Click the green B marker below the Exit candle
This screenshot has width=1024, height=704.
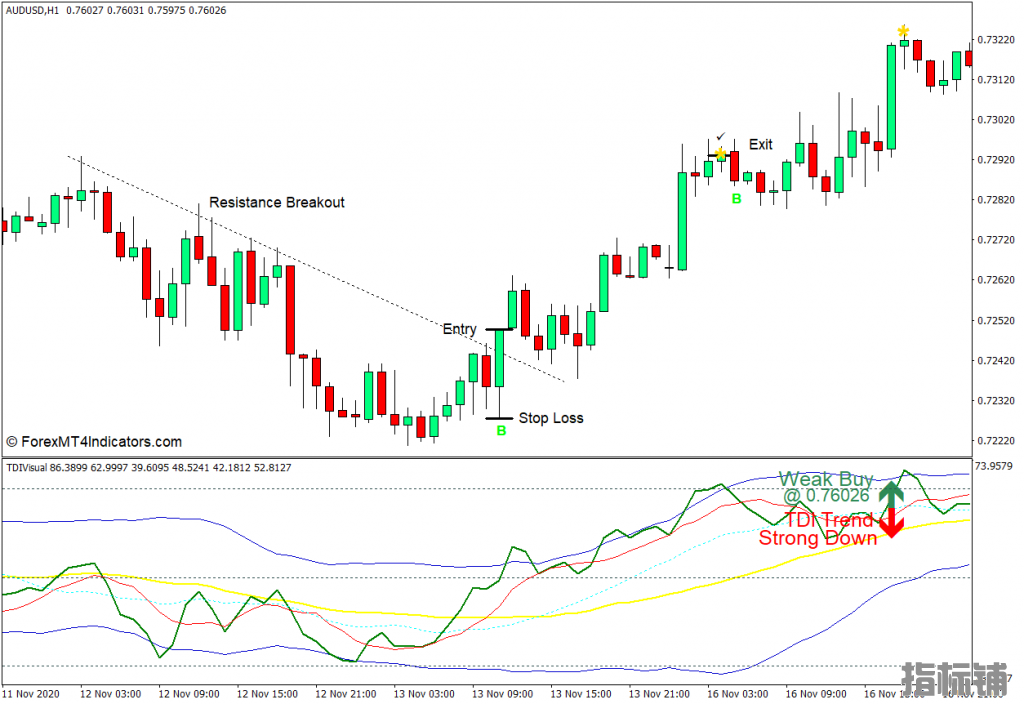coord(736,199)
